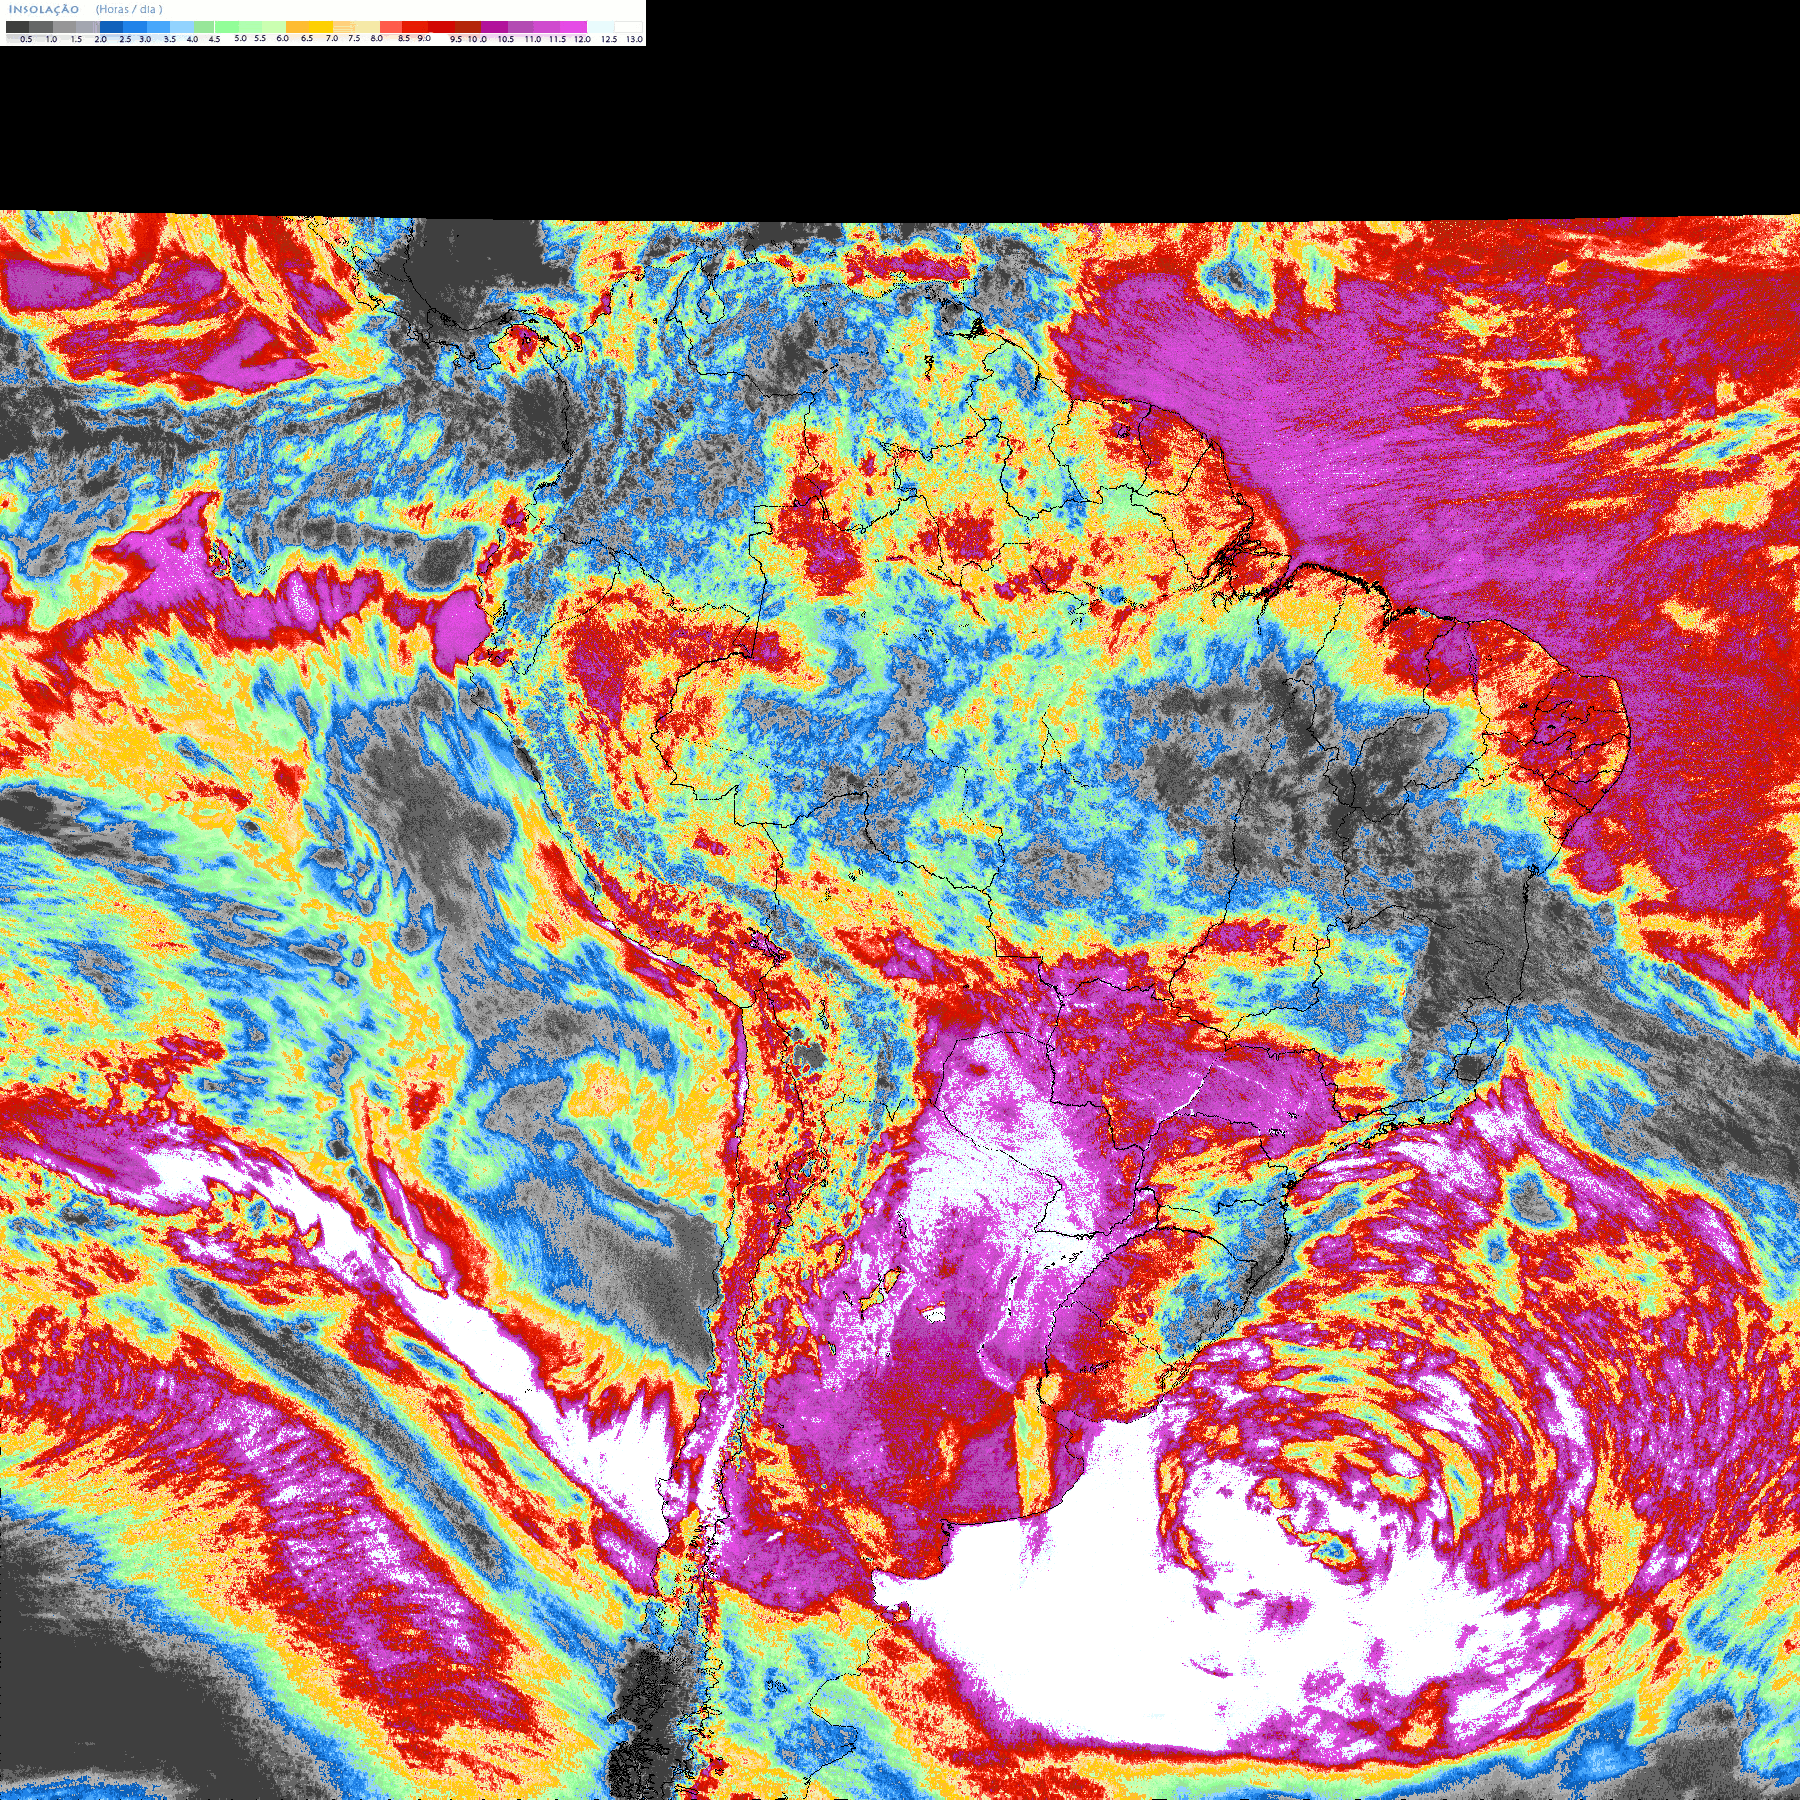Screen dimensions: 1800x1800
Task: Select the 12.0 legend value
Action: [582, 39]
